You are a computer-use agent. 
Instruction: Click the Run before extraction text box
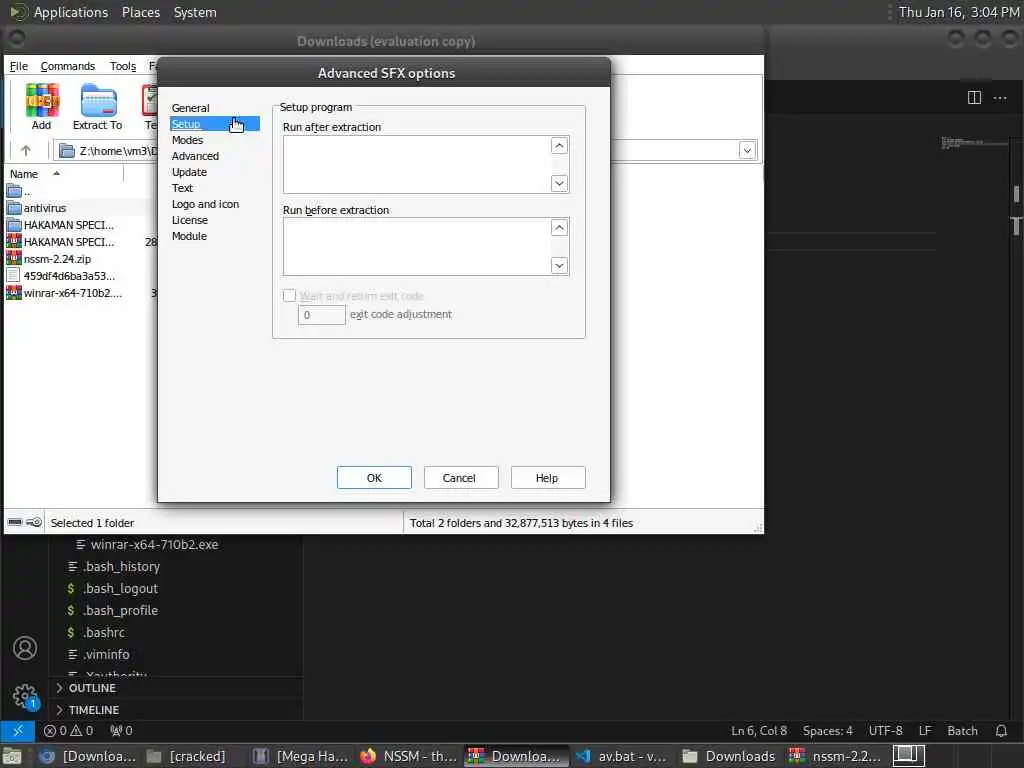point(417,246)
